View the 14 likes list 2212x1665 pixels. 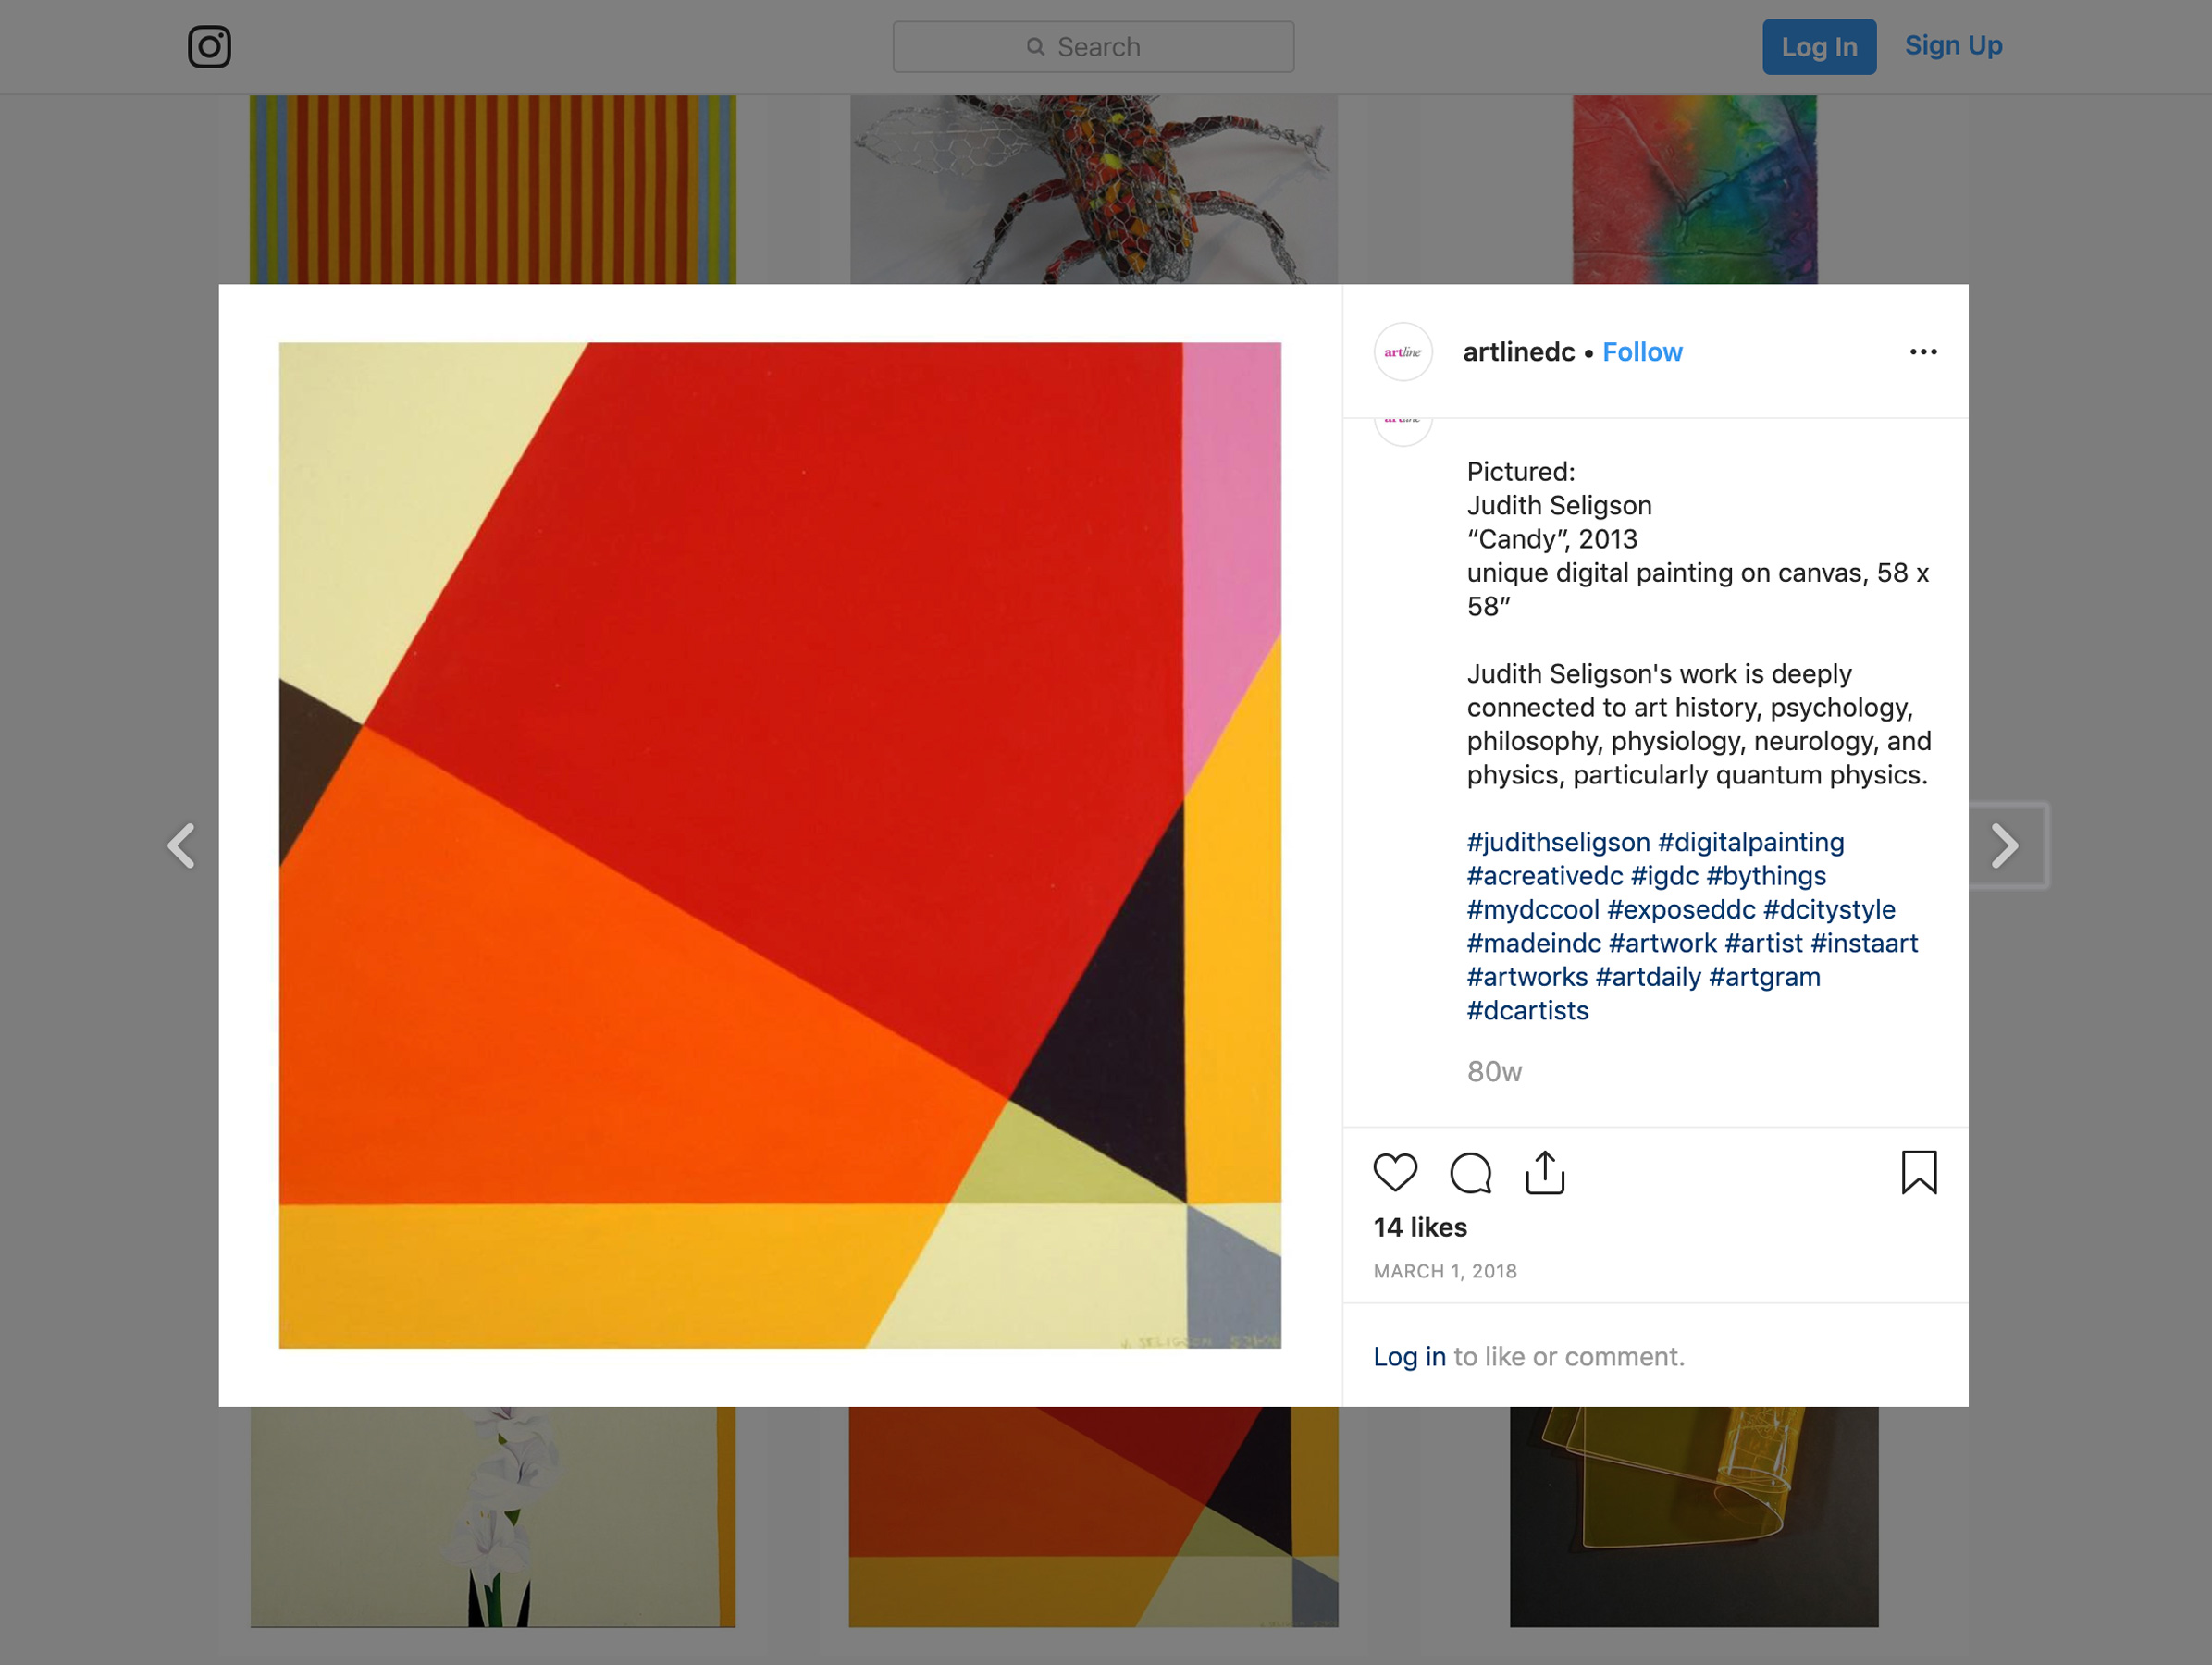click(x=1420, y=1227)
